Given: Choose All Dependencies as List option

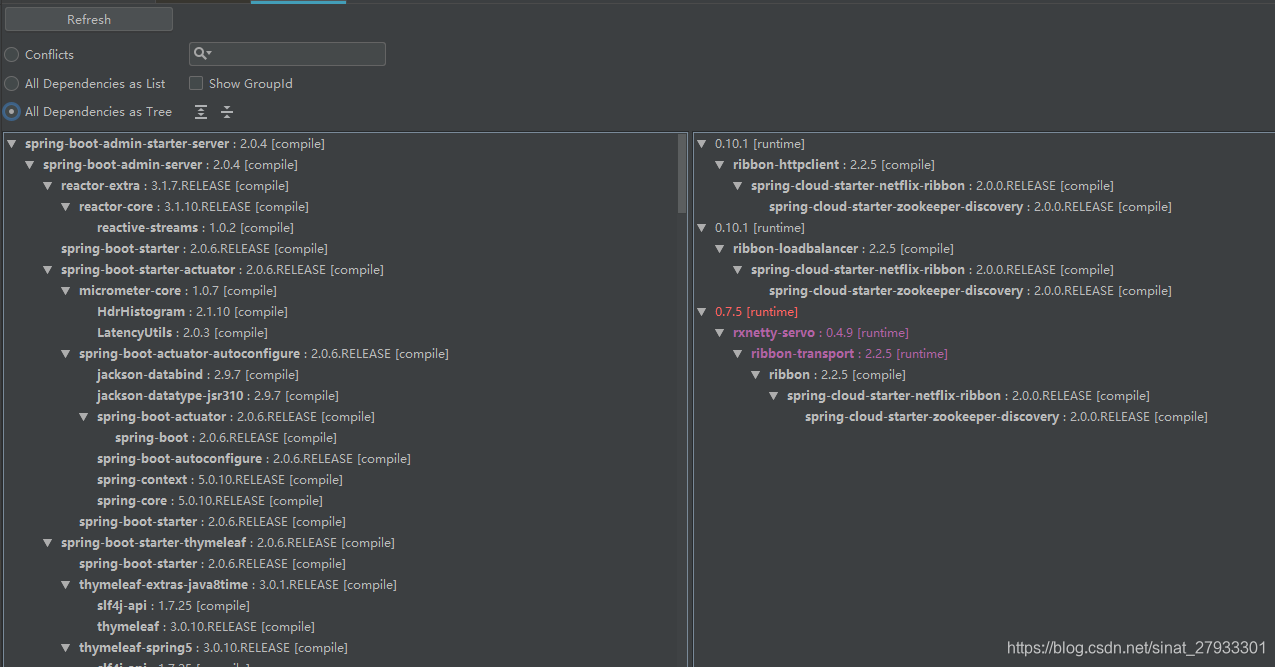Looking at the screenshot, I should pos(12,84).
